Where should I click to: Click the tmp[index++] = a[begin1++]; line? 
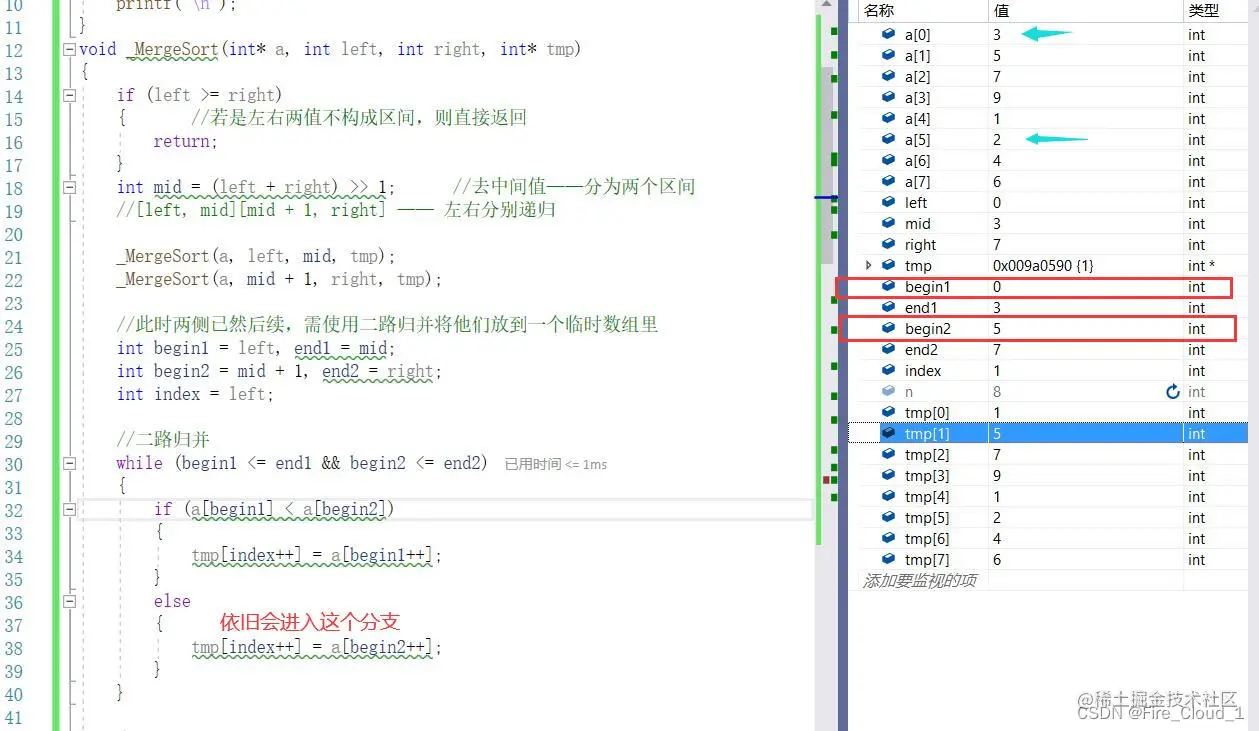point(316,555)
